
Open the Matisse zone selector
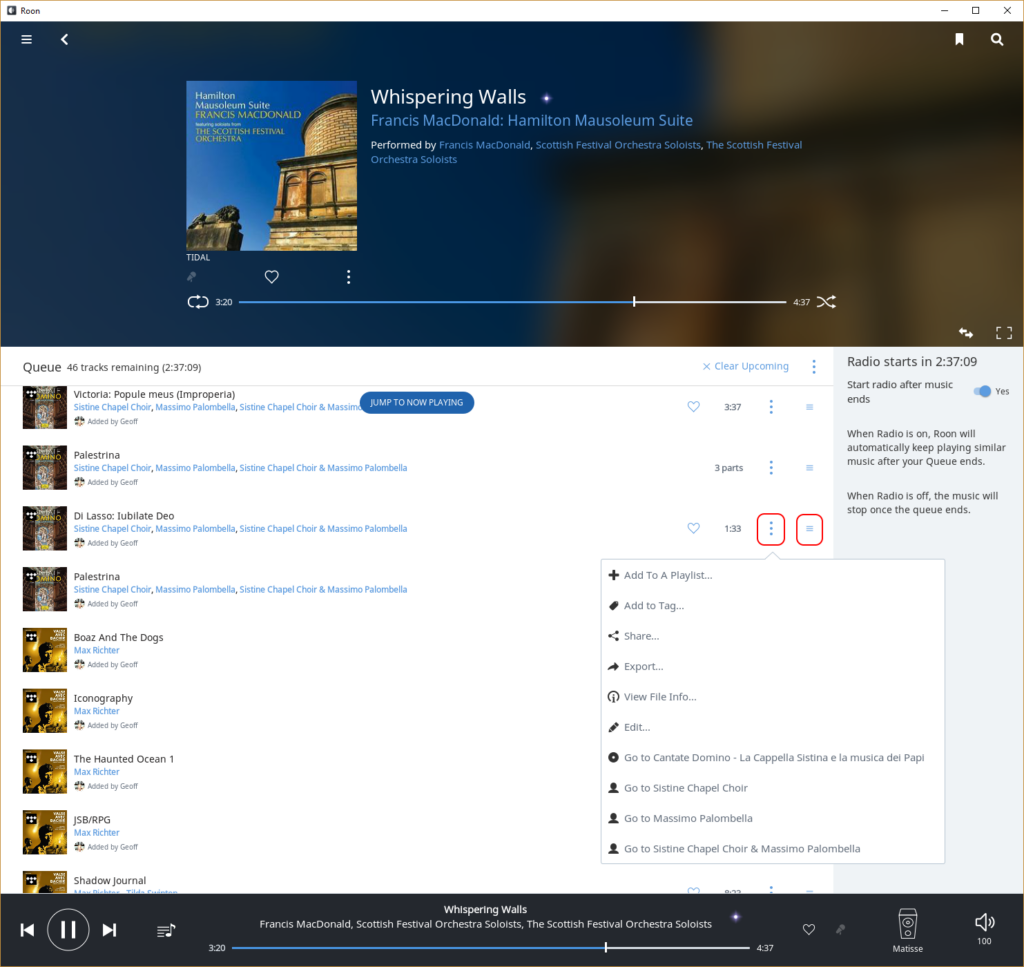point(908,930)
